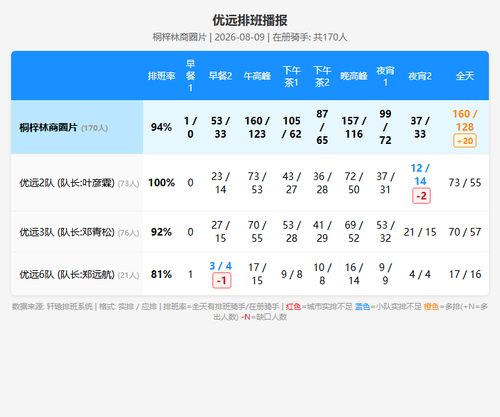Click the 100% scheduling rate cell
This screenshot has width=500, height=417.
click(161, 183)
